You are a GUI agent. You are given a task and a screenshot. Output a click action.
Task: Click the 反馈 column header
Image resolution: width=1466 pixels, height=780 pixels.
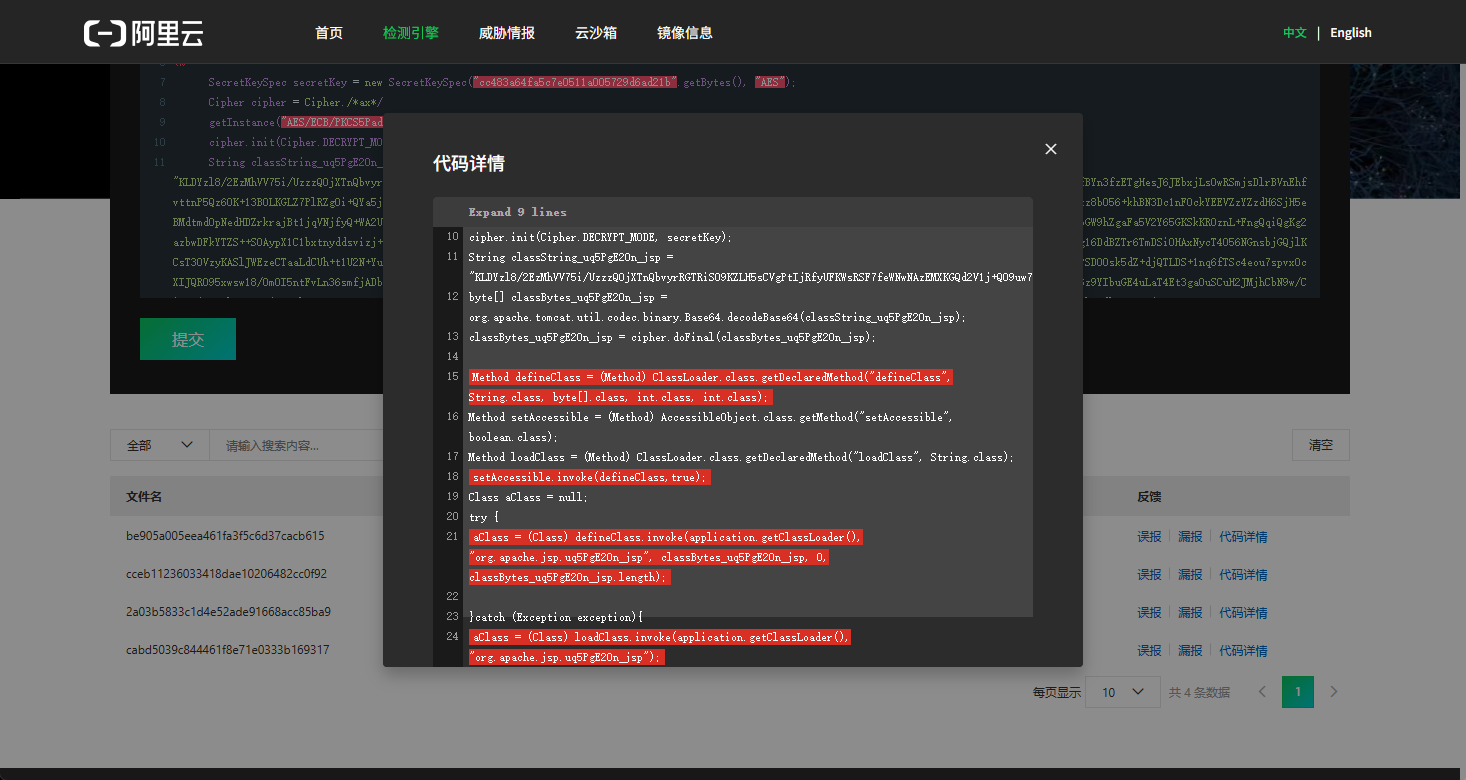1149,497
